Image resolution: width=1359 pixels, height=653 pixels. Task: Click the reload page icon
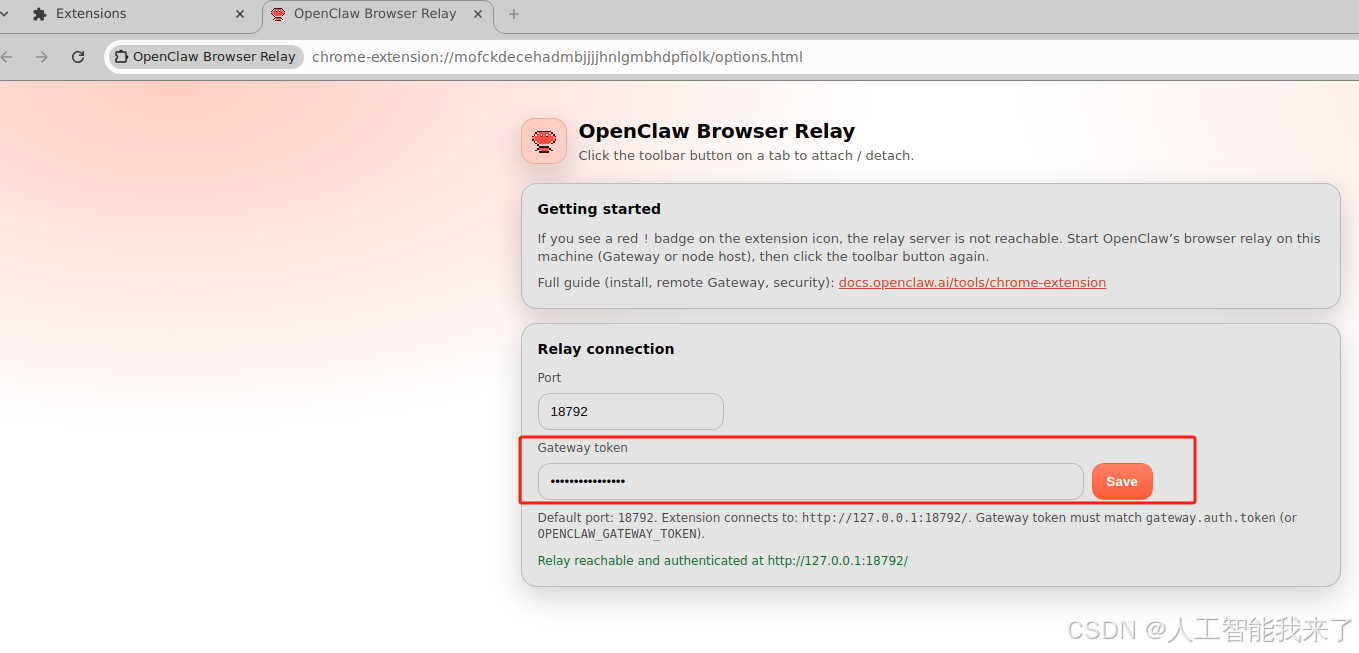click(78, 57)
